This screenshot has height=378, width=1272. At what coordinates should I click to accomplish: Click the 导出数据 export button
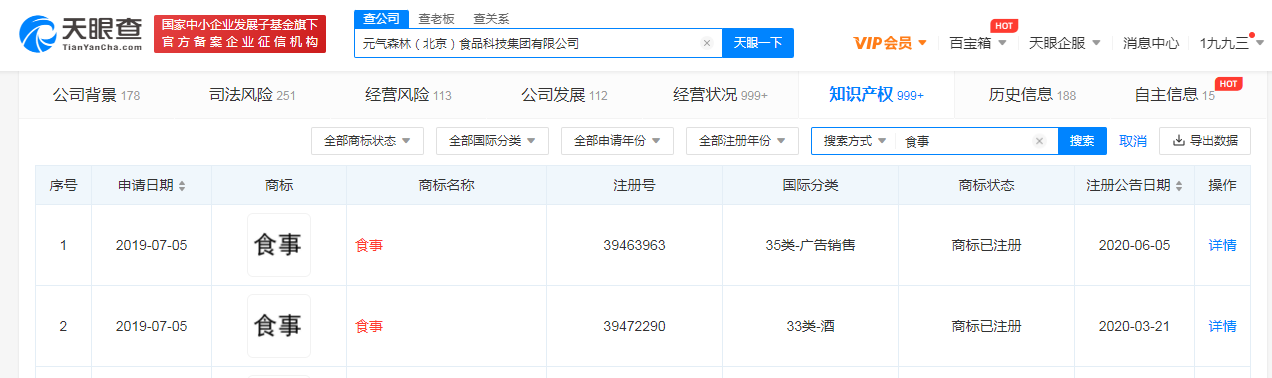click(x=1205, y=141)
